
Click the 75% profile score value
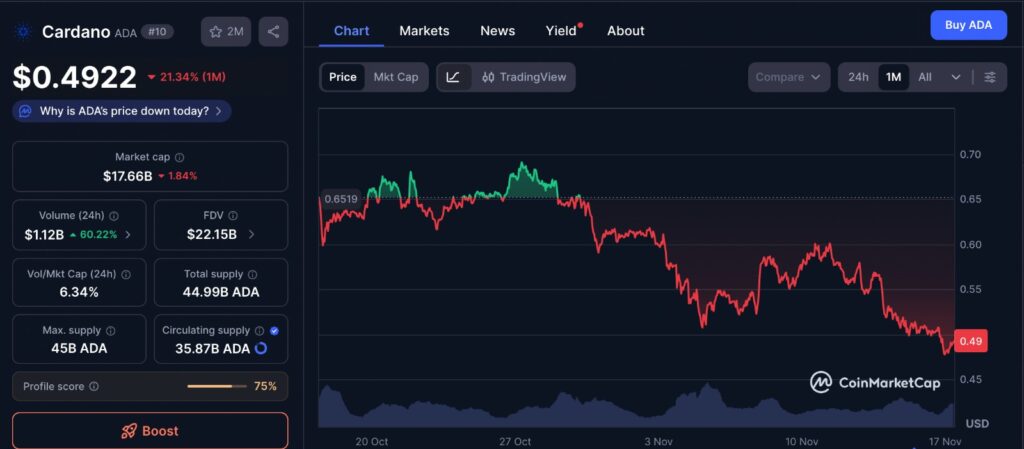click(265, 386)
